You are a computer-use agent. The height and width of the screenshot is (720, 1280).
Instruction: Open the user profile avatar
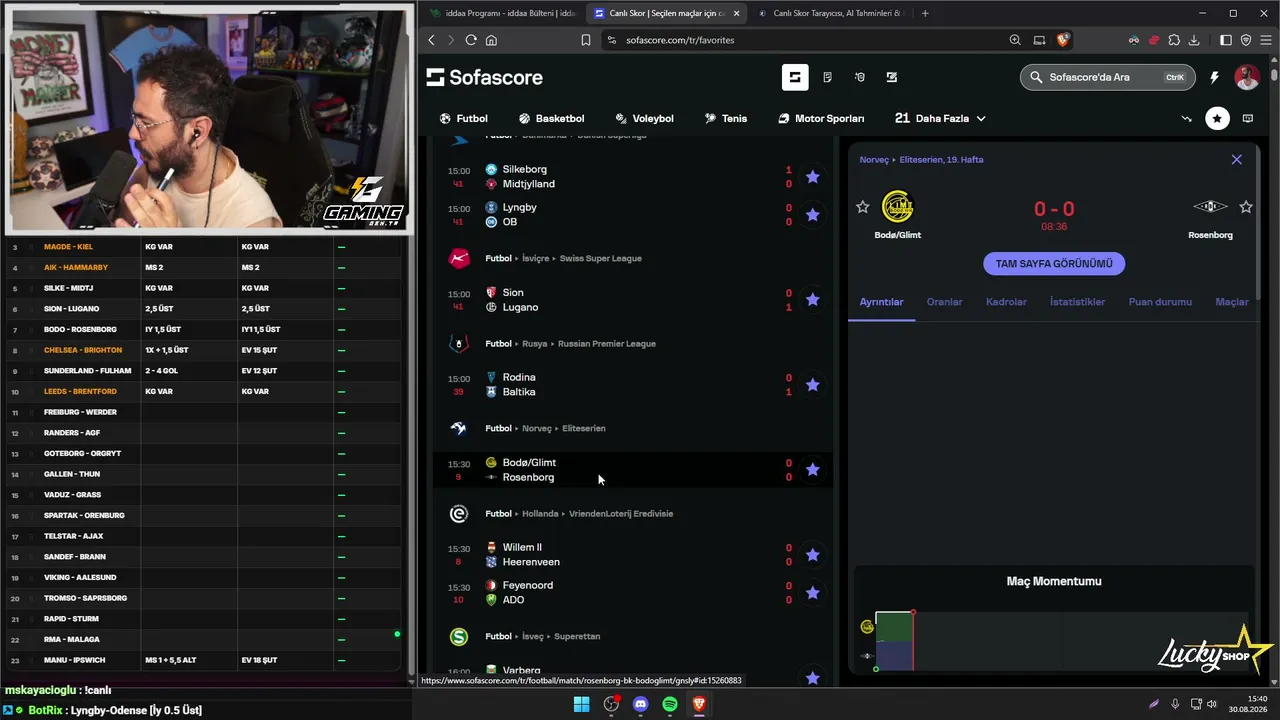(x=1247, y=77)
